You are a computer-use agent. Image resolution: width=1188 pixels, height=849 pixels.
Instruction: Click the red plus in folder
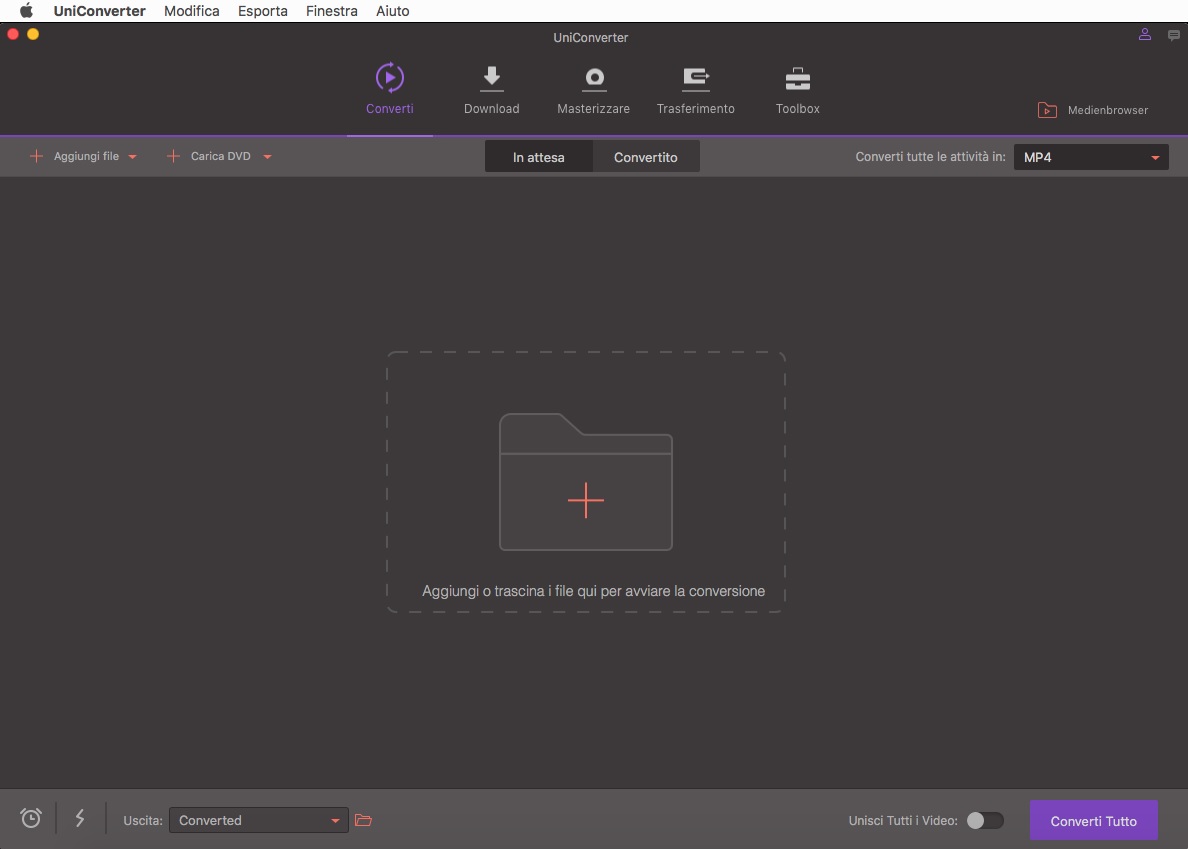pyautogui.click(x=586, y=500)
